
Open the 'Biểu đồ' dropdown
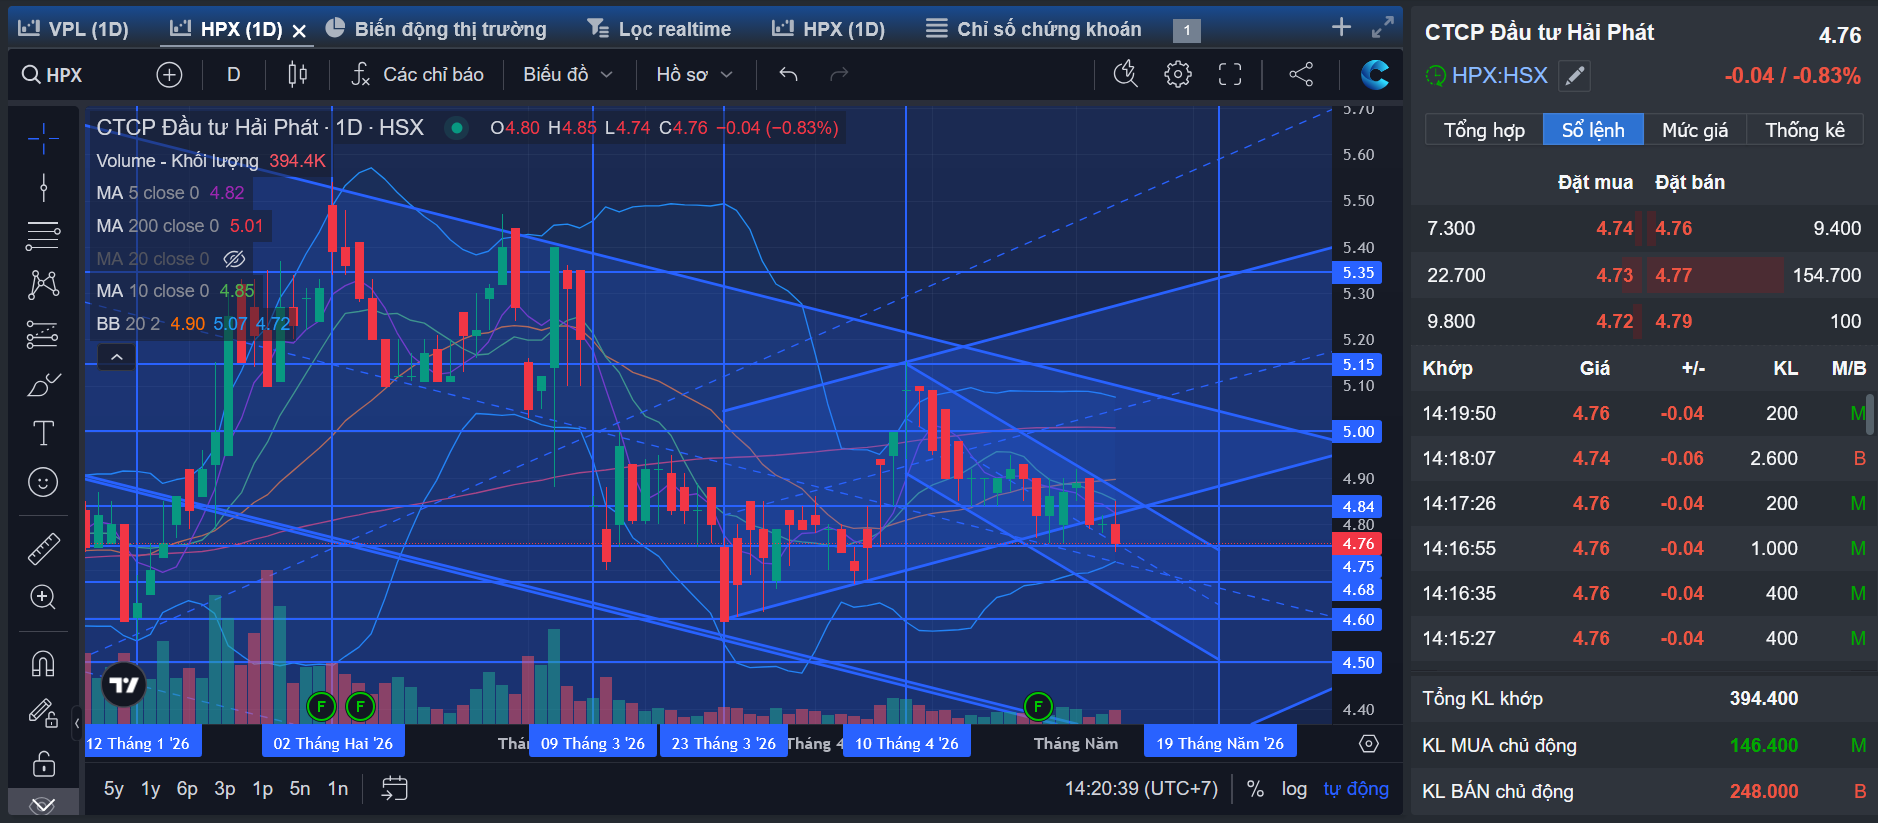(x=568, y=74)
